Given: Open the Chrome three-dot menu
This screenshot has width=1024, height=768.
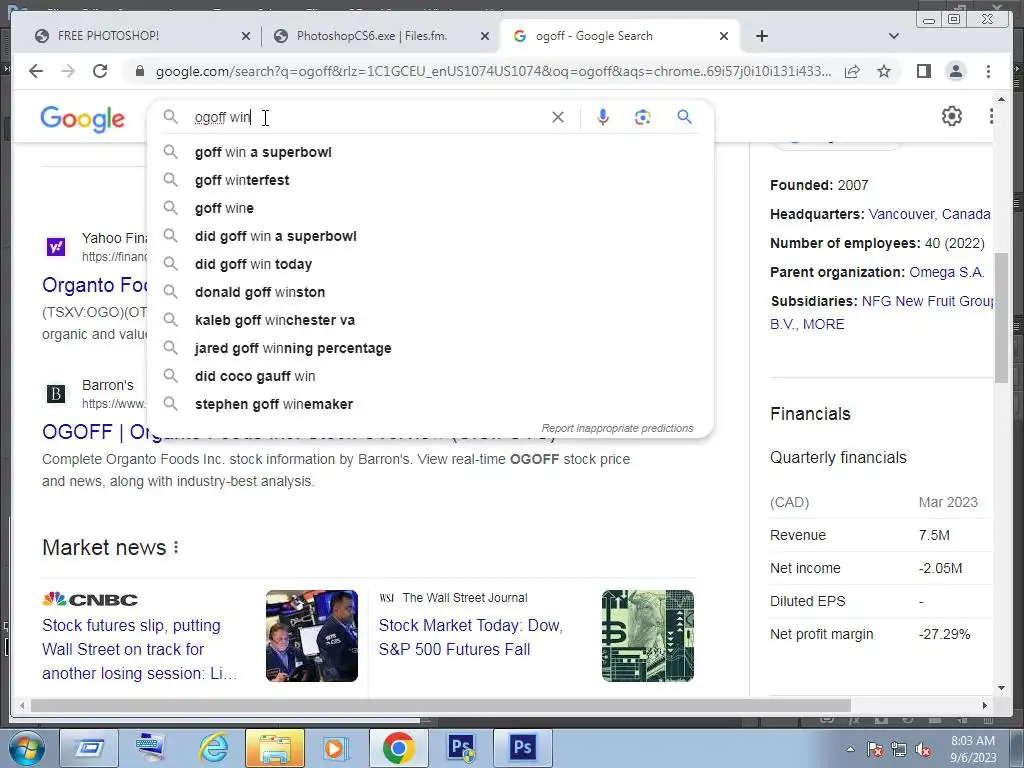Looking at the screenshot, I should [988, 71].
